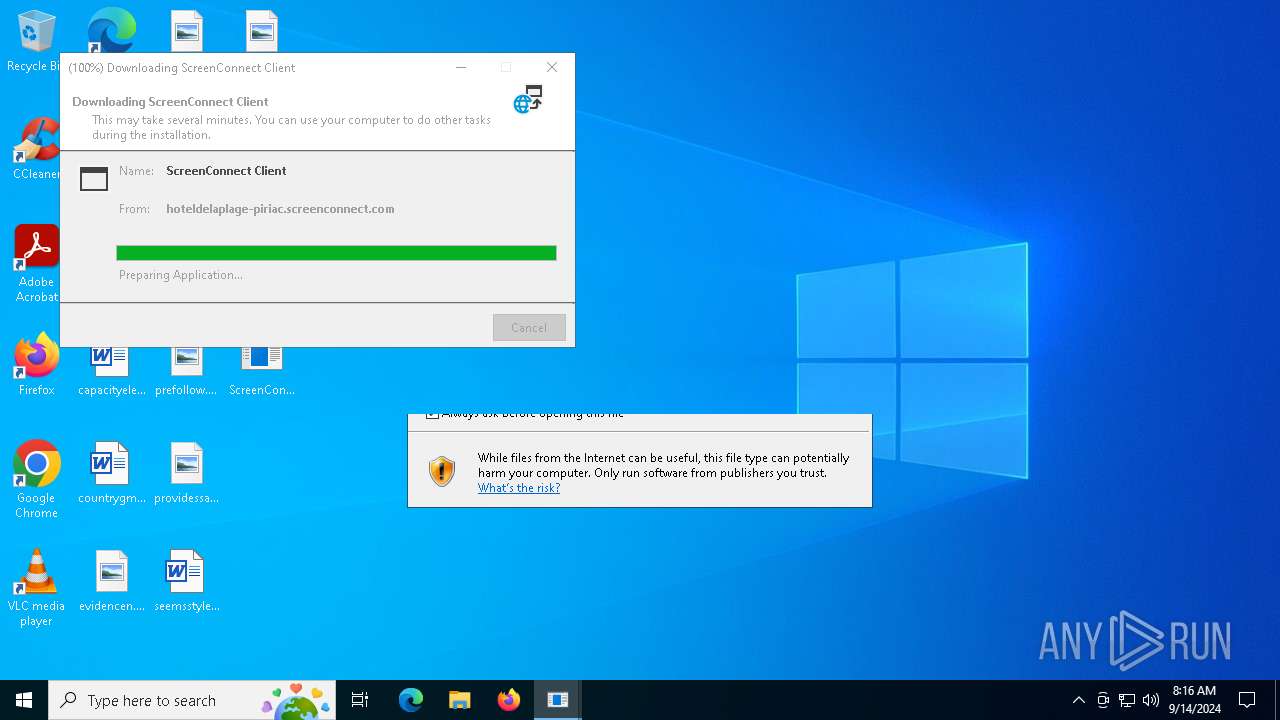Click the hoteldelaplage-piriac.screenconnect.com source text
Screen dimensions: 1280x720
tap(280, 209)
